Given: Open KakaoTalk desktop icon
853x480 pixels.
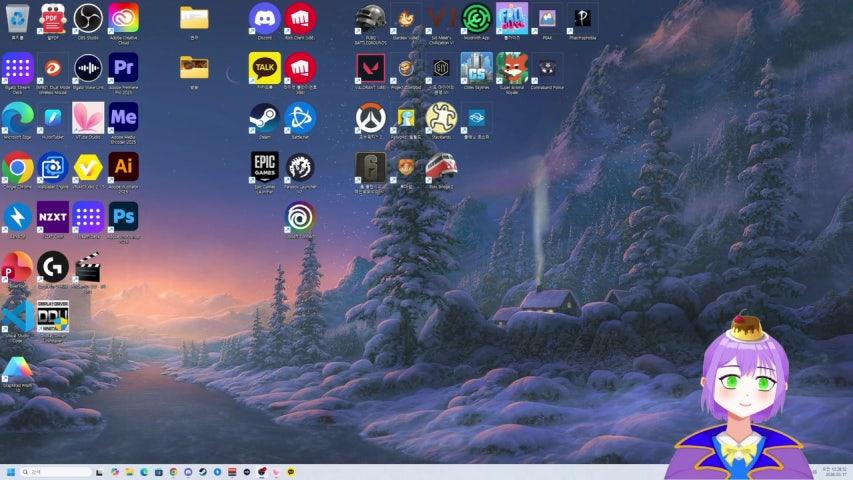Looking at the screenshot, I should click(264, 68).
